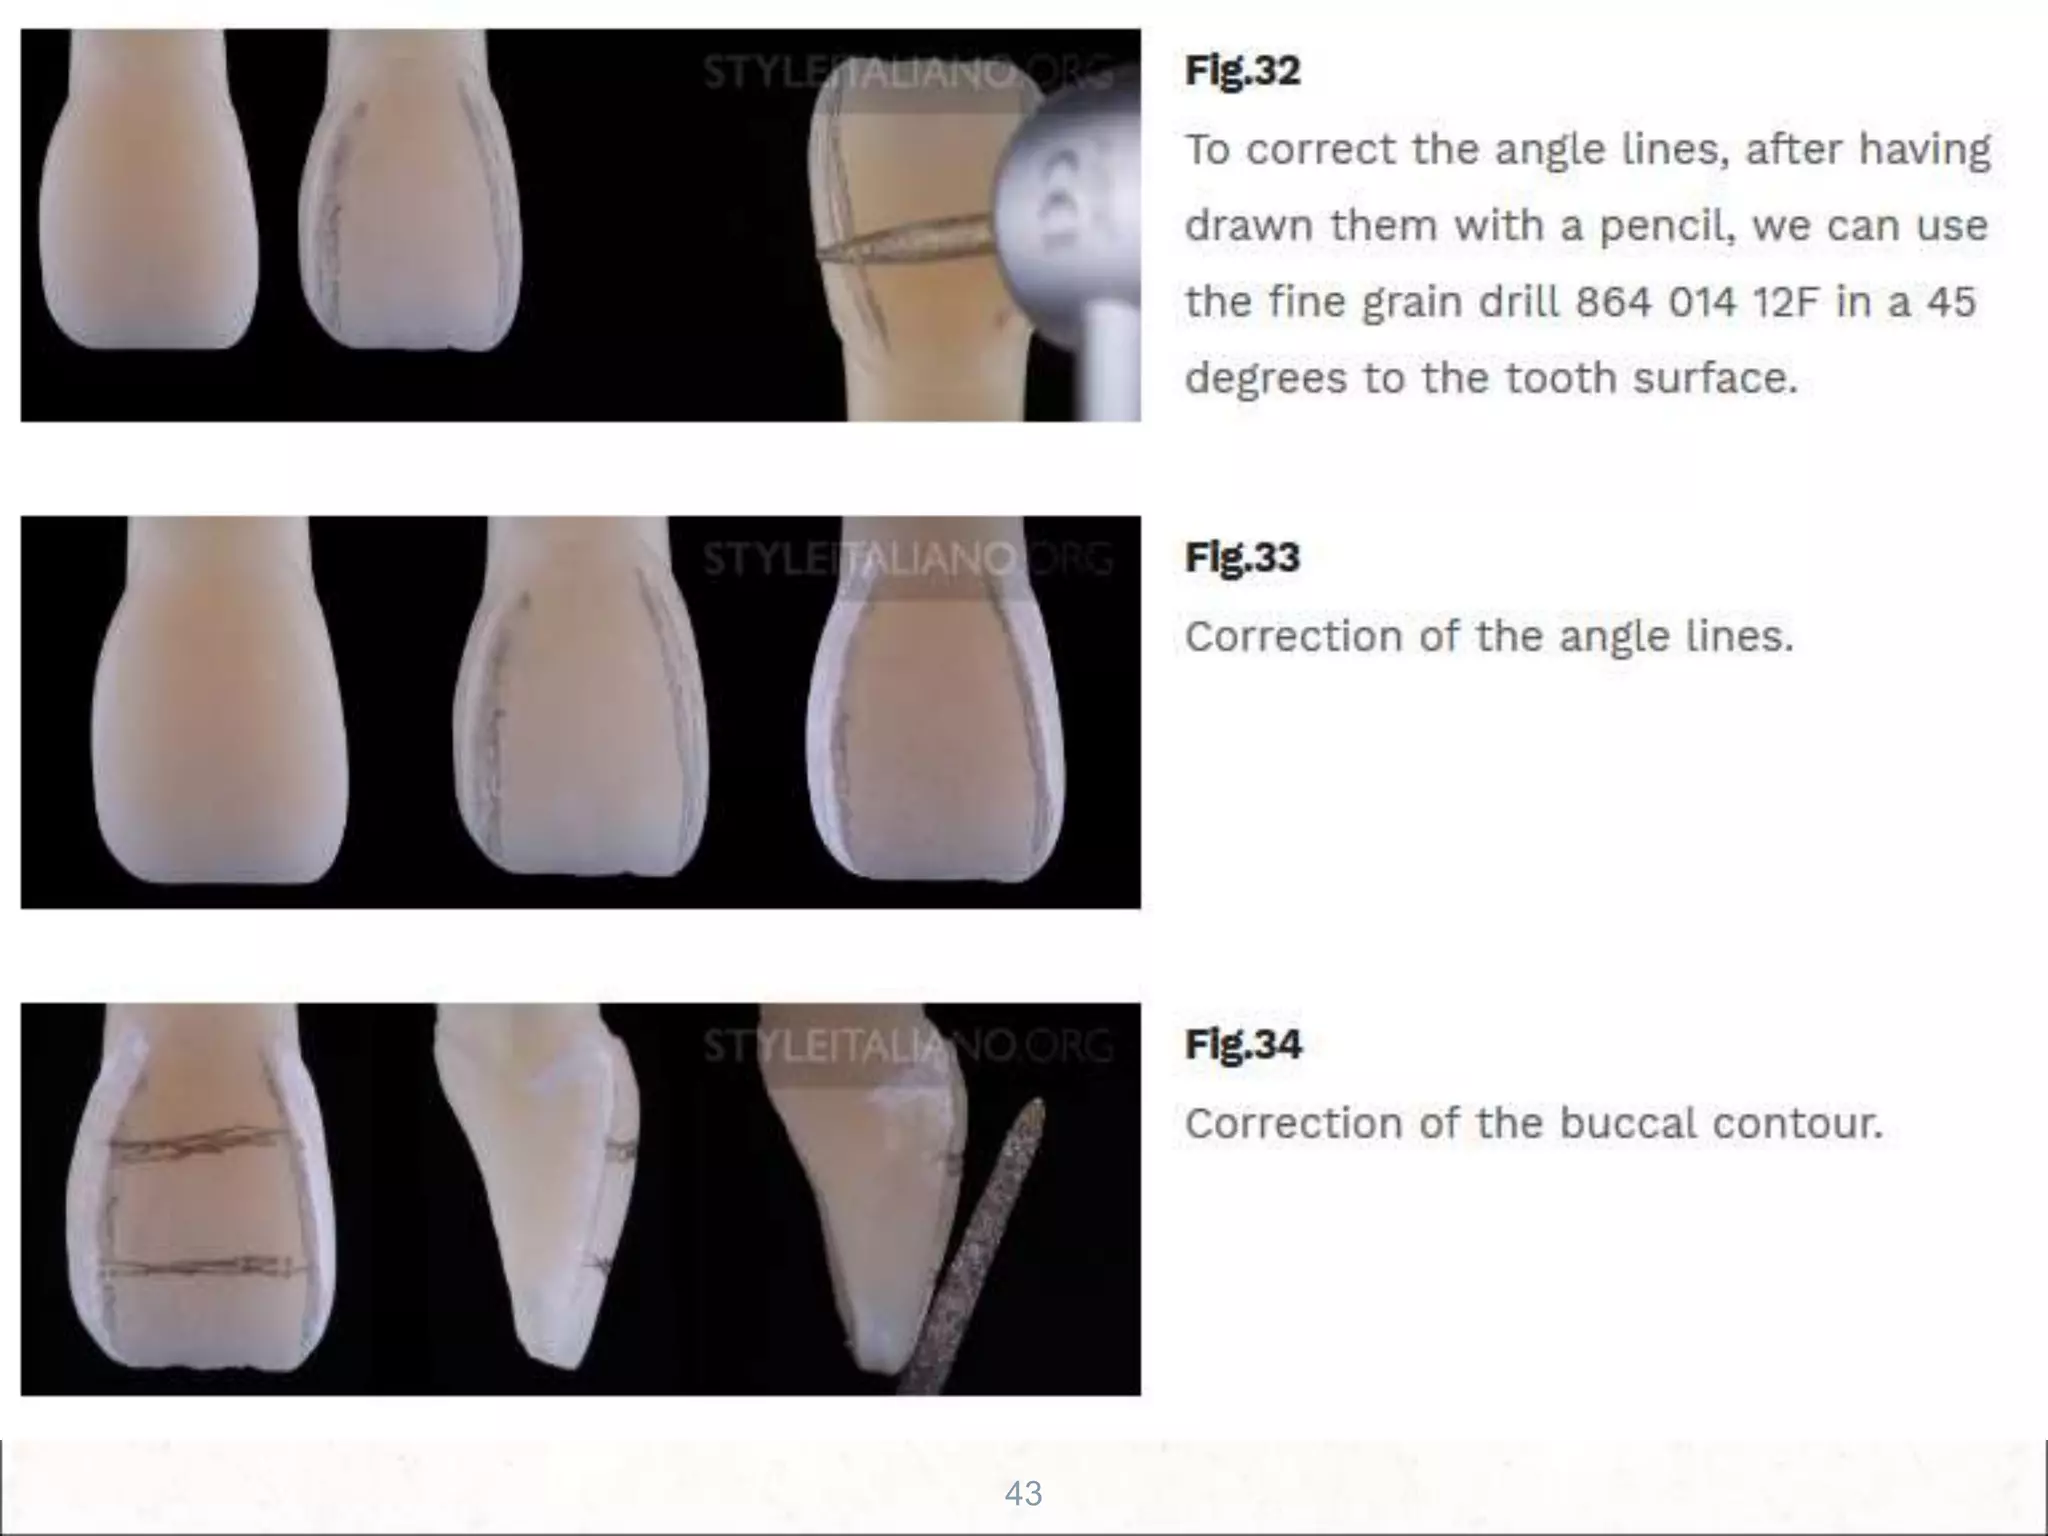Image resolution: width=2048 pixels, height=1536 pixels.
Task: Select the Fig.32 heading label
Action: (x=1243, y=70)
